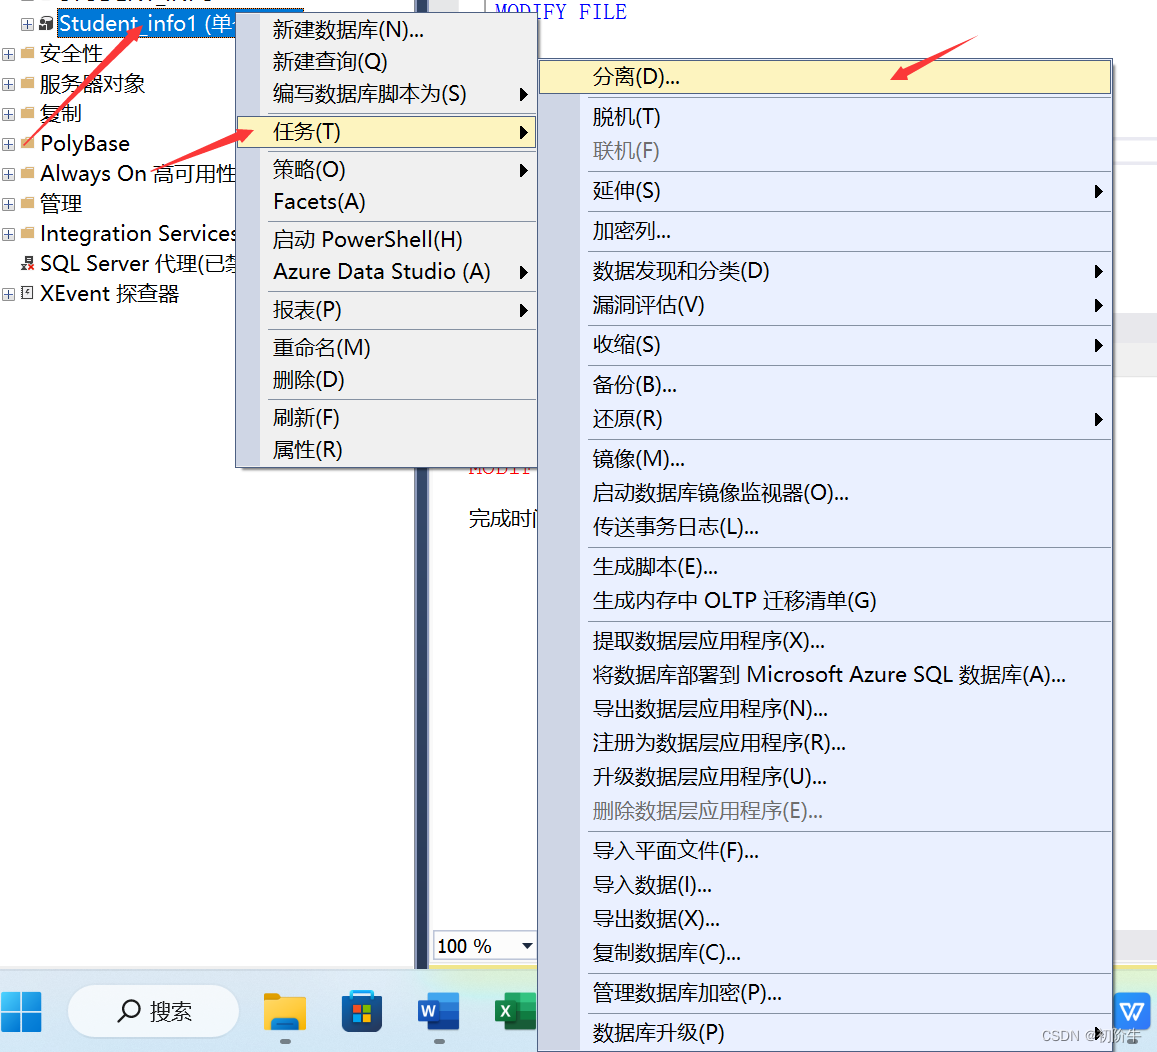This screenshot has width=1157, height=1052.
Task: Open Azure Data Studio (A) submenu
Action: click(x=387, y=271)
